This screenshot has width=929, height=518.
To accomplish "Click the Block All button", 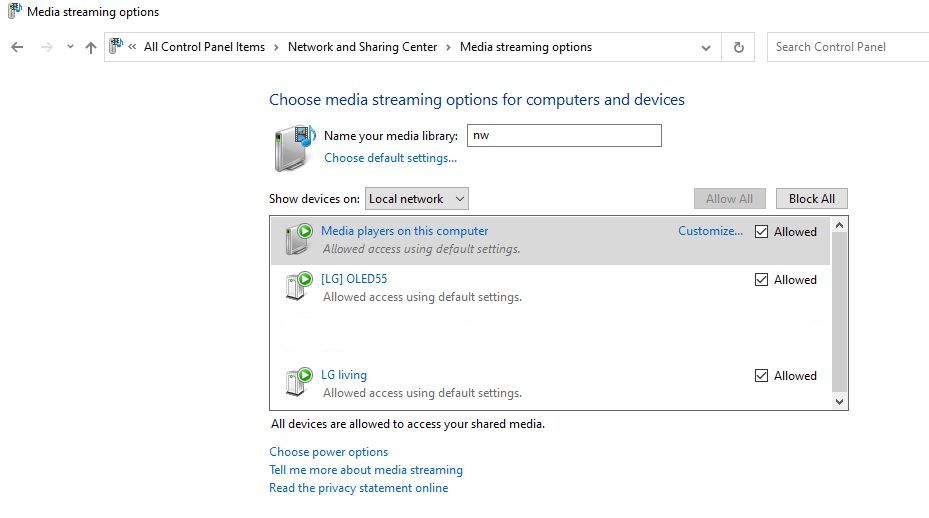I will [x=812, y=199].
